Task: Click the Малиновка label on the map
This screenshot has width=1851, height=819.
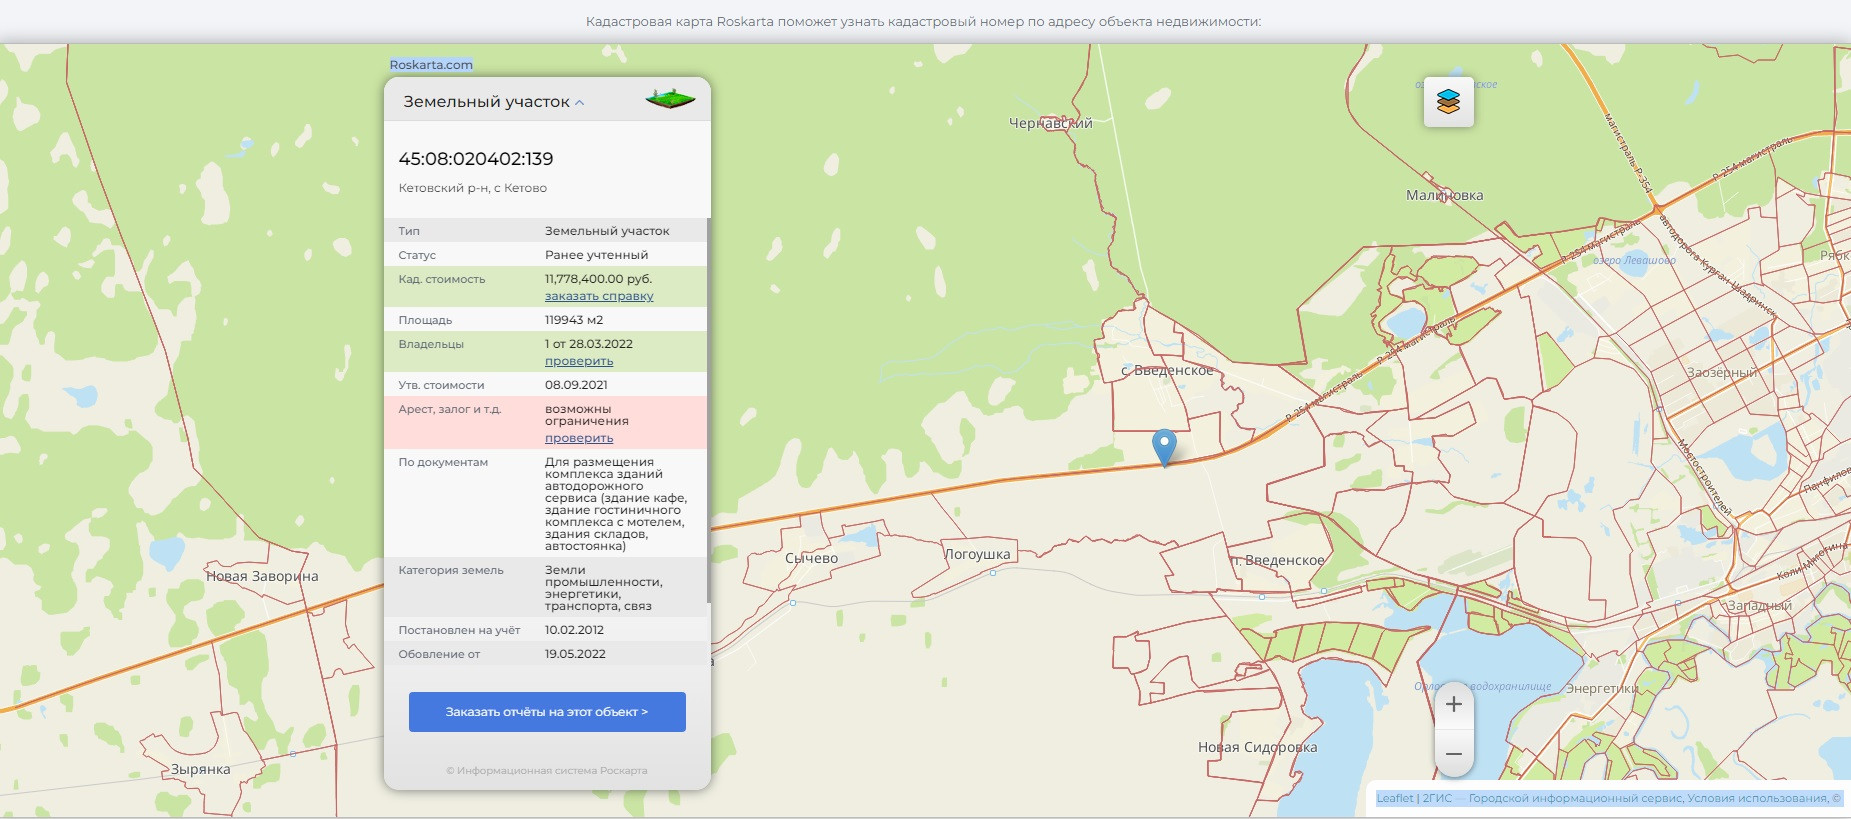Action: pyautogui.click(x=1444, y=196)
